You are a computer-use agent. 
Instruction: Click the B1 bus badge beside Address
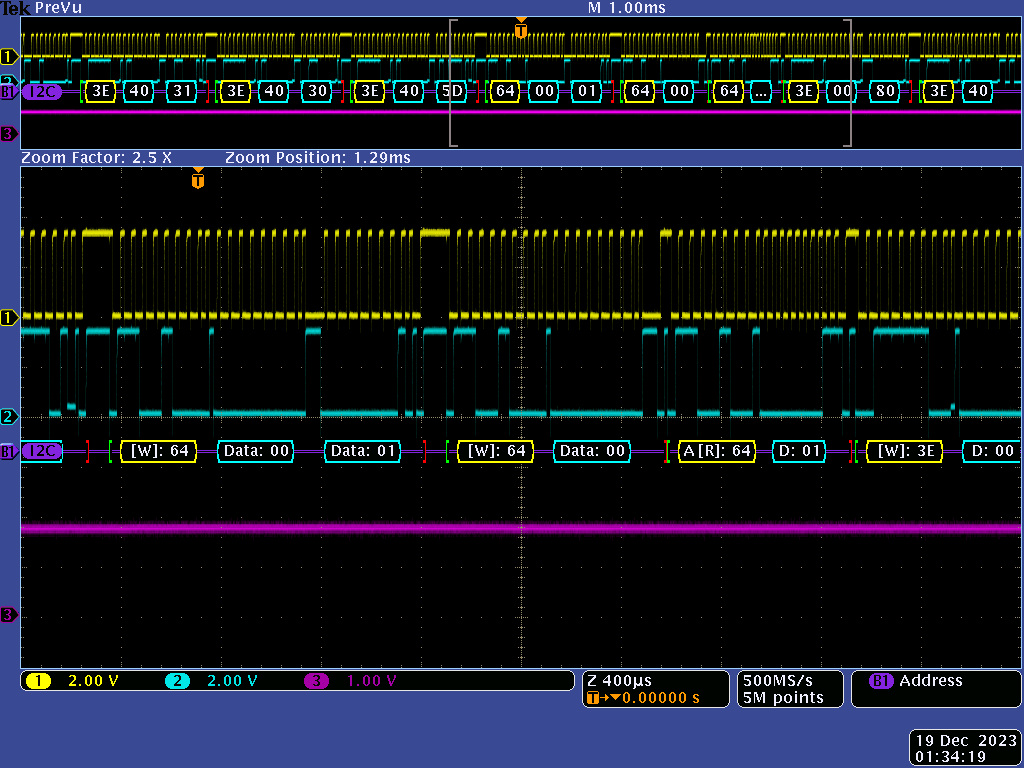(882, 680)
